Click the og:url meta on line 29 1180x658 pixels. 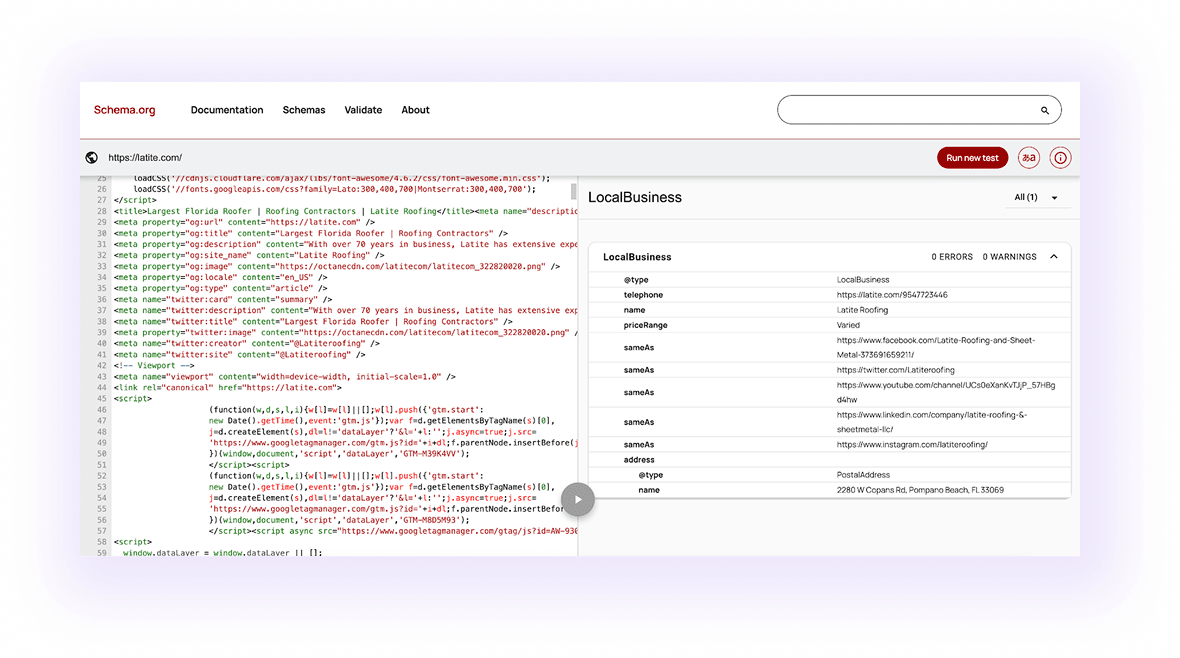pyautogui.click(x=244, y=222)
